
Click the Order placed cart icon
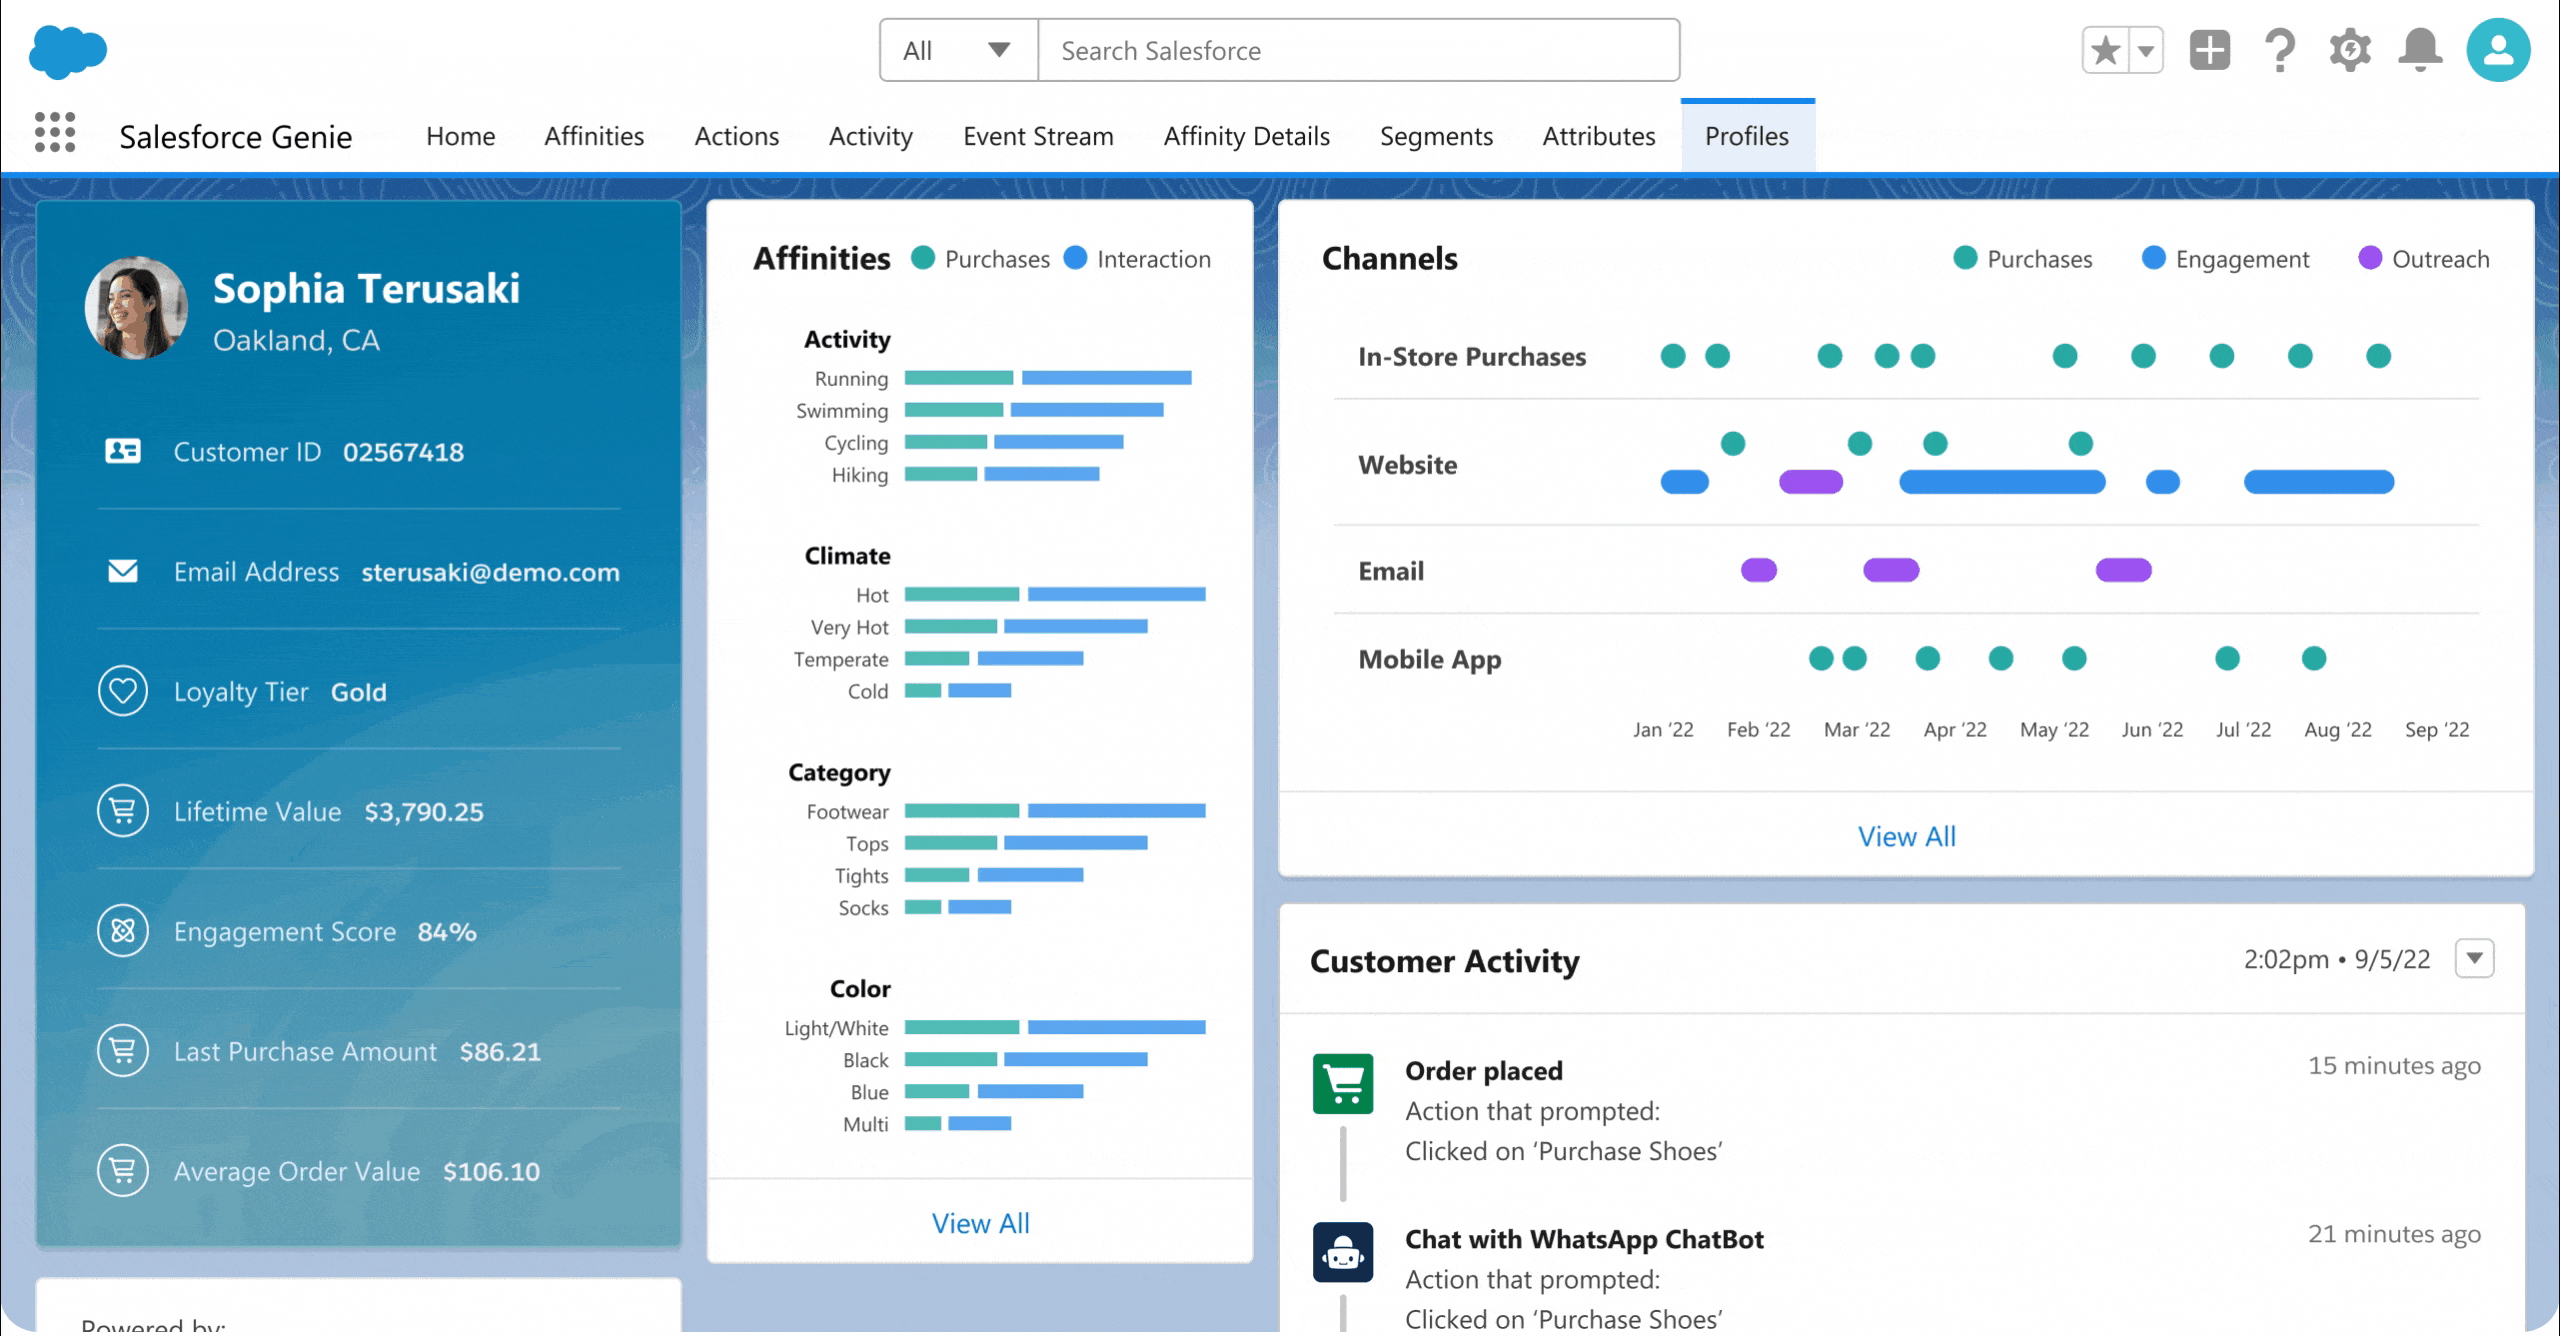(x=1342, y=1083)
